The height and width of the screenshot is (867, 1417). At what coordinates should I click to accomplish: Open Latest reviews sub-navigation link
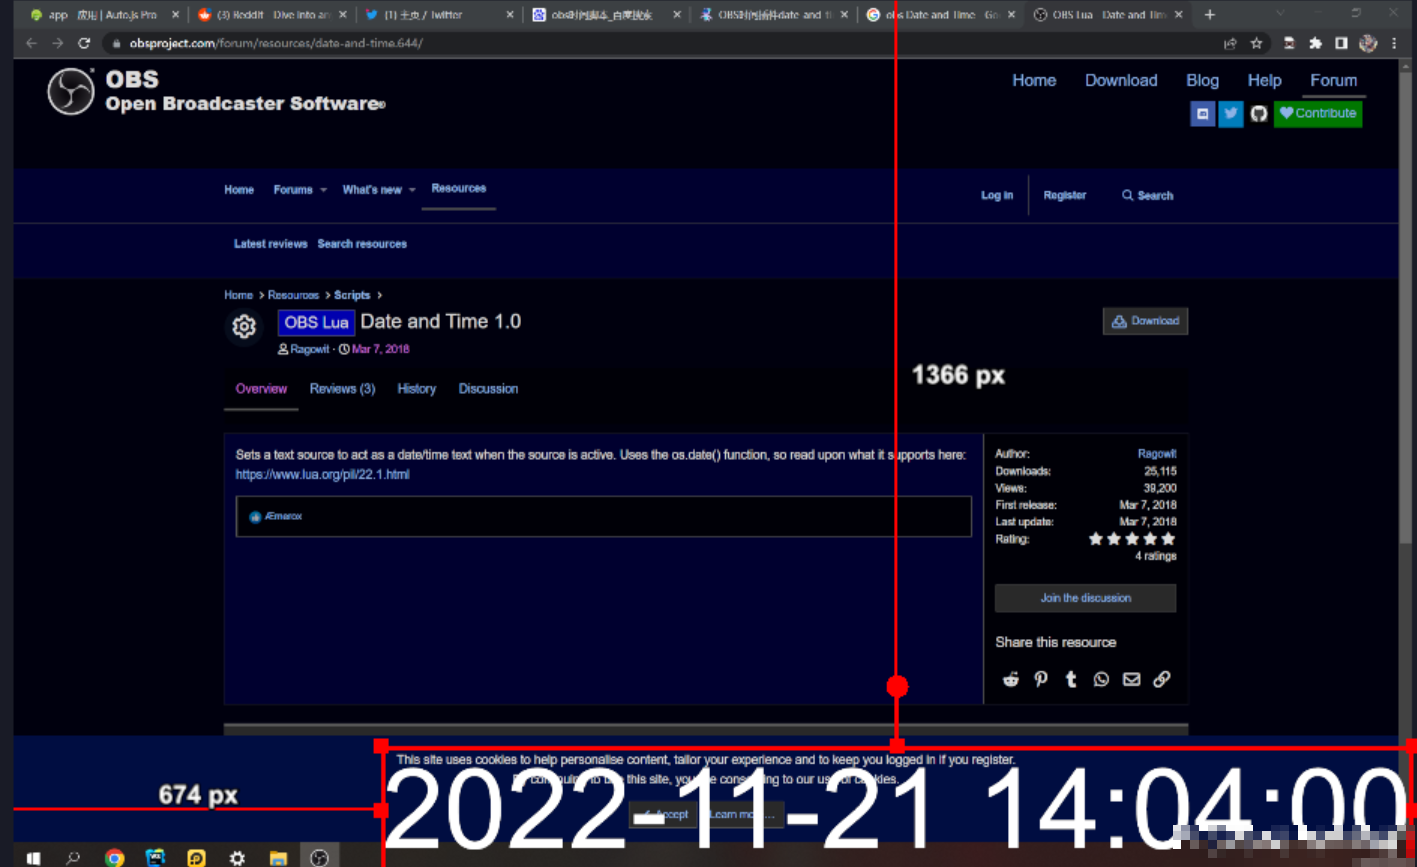[270, 244]
